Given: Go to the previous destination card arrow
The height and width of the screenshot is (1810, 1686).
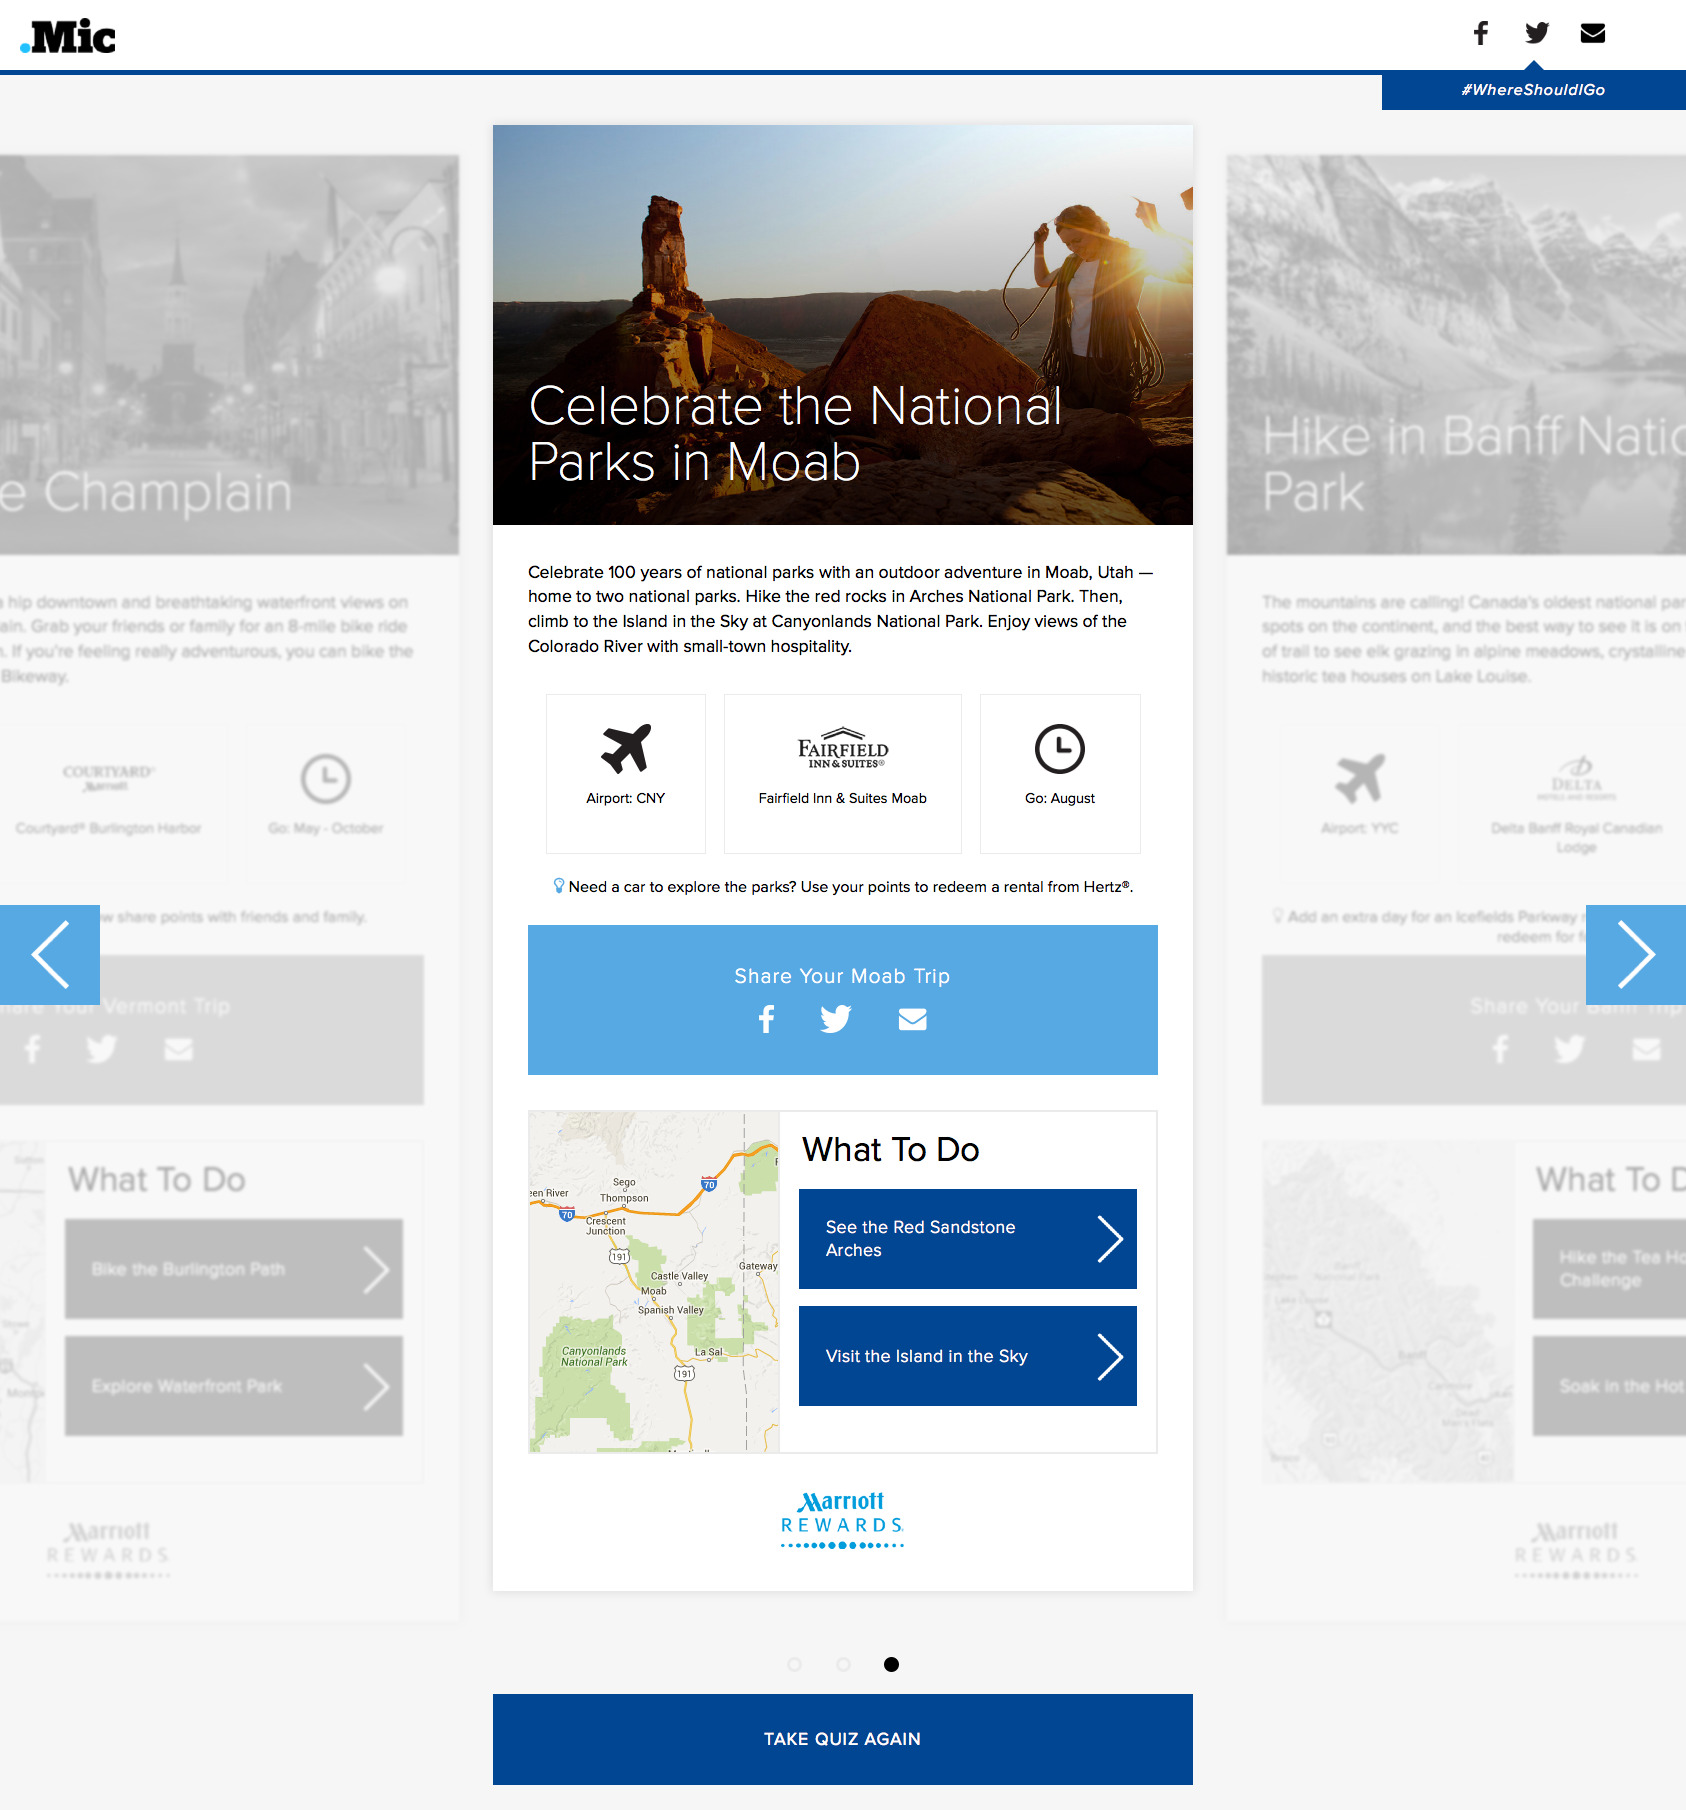Looking at the screenshot, I should pyautogui.click(x=50, y=954).
